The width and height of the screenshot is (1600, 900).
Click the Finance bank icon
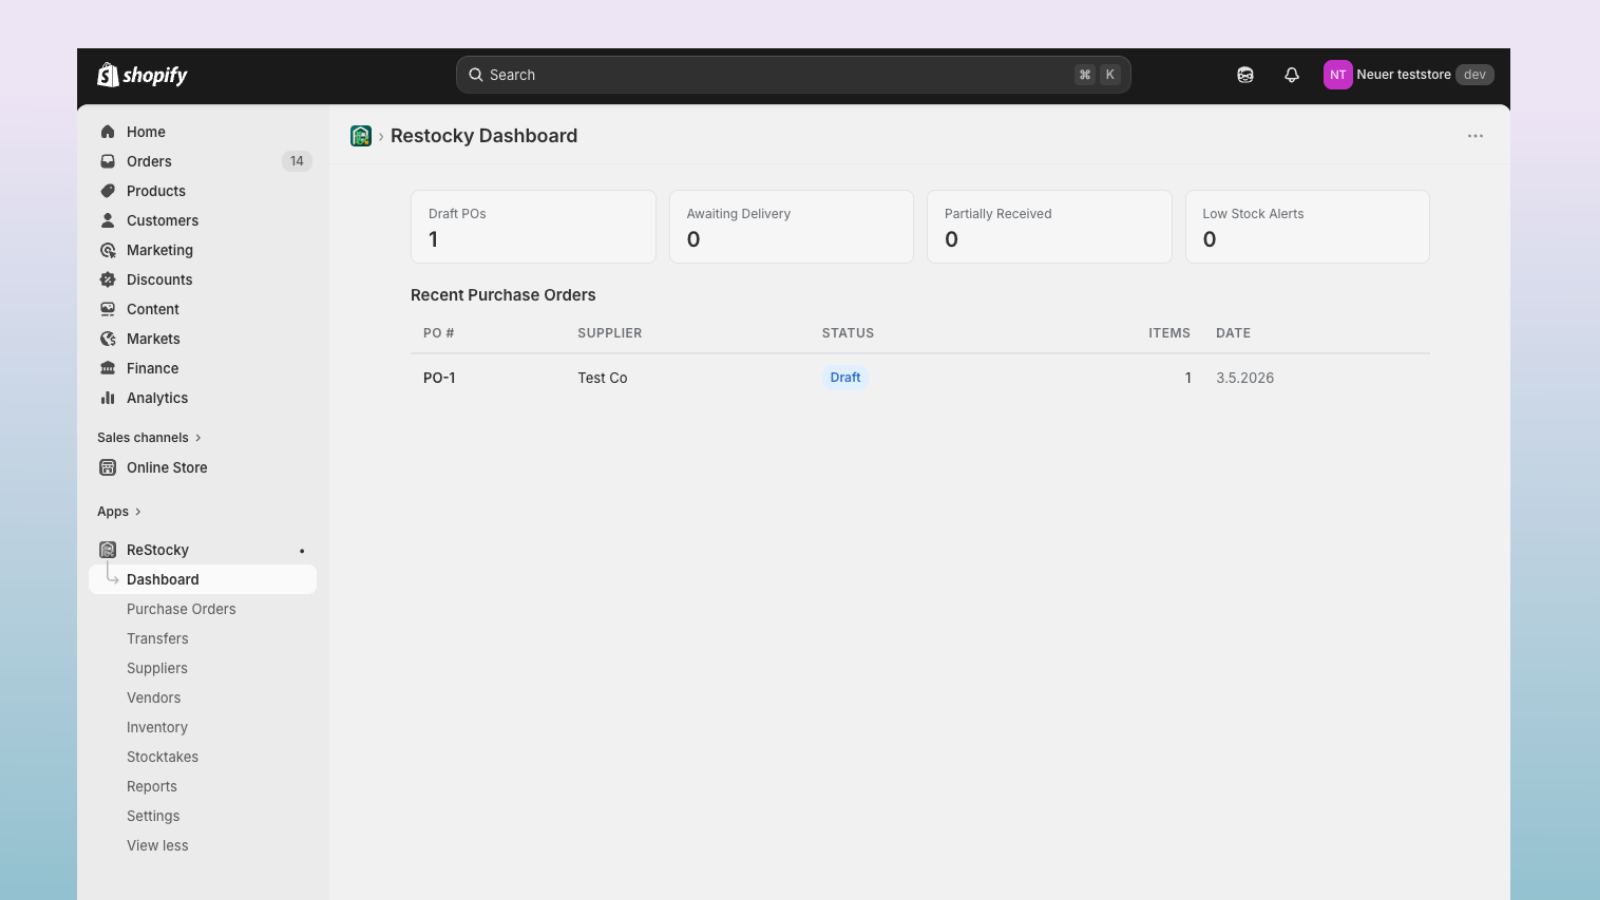pyautogui.click(x=108, y=368)
